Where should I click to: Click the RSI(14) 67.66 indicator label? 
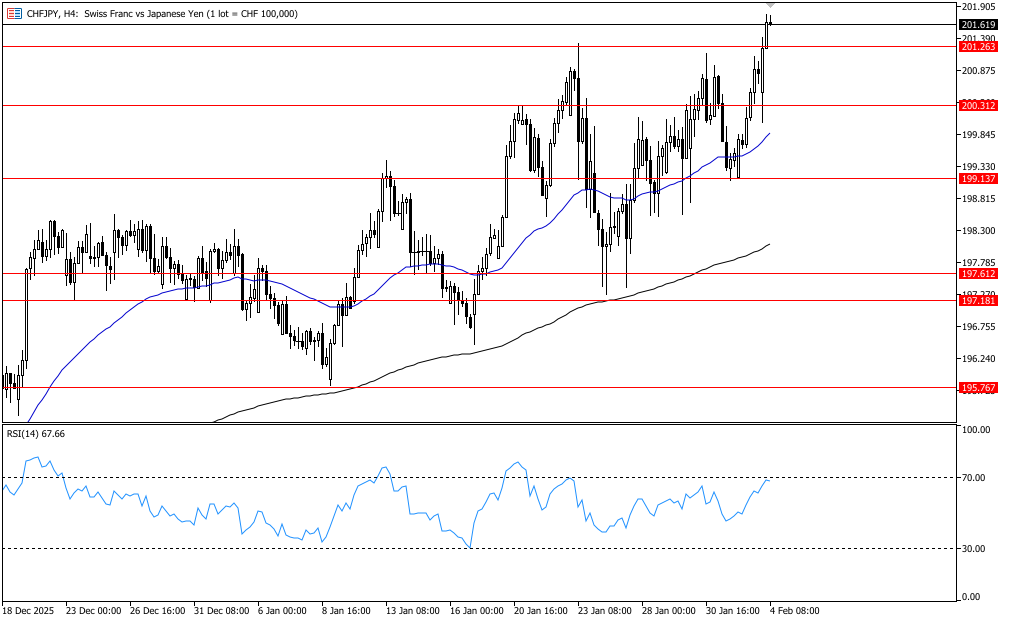pyautogui.click(x=36, y=433)
